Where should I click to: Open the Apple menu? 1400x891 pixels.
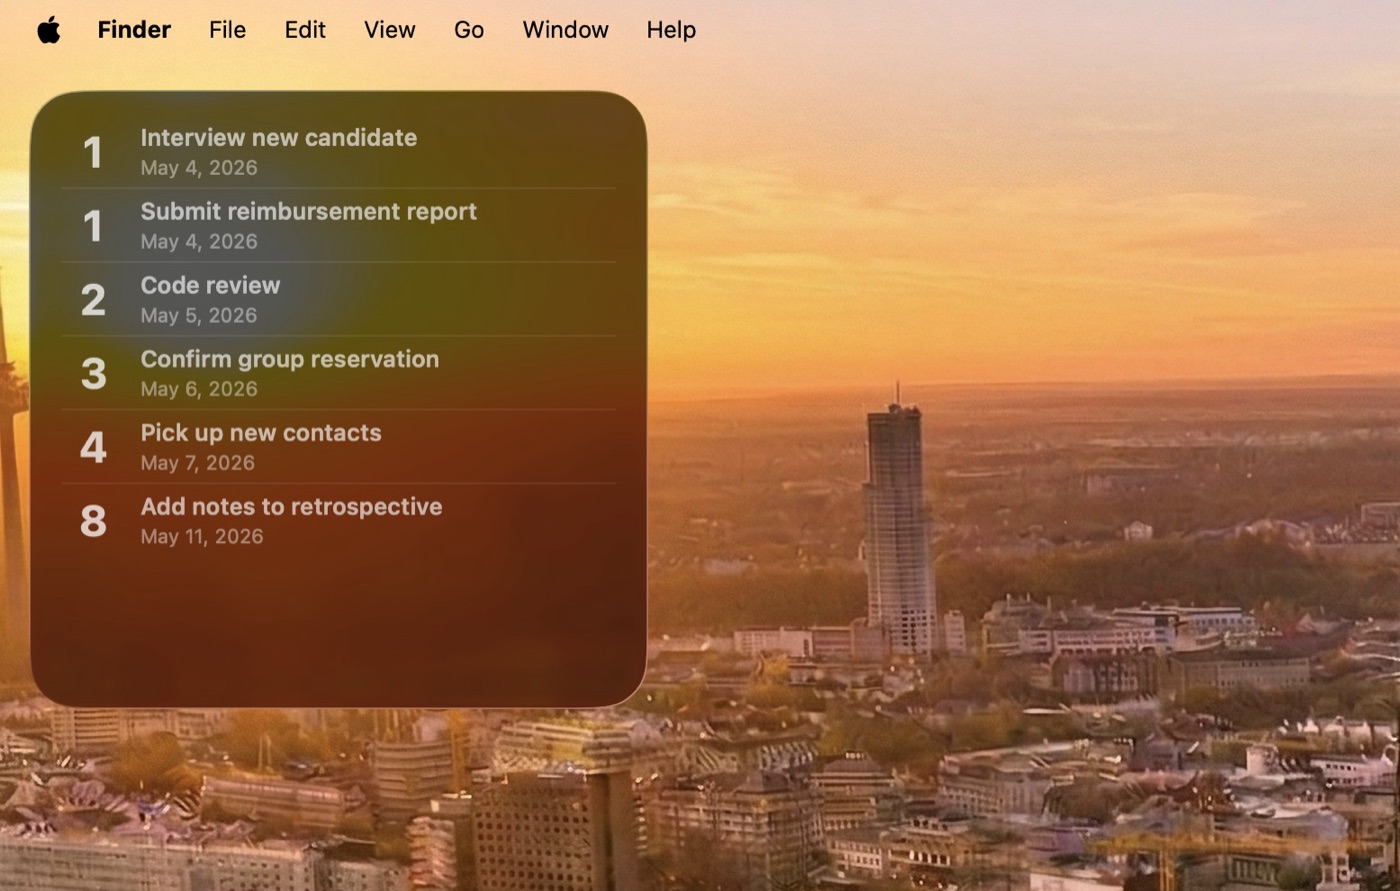(x=48, y=30)
